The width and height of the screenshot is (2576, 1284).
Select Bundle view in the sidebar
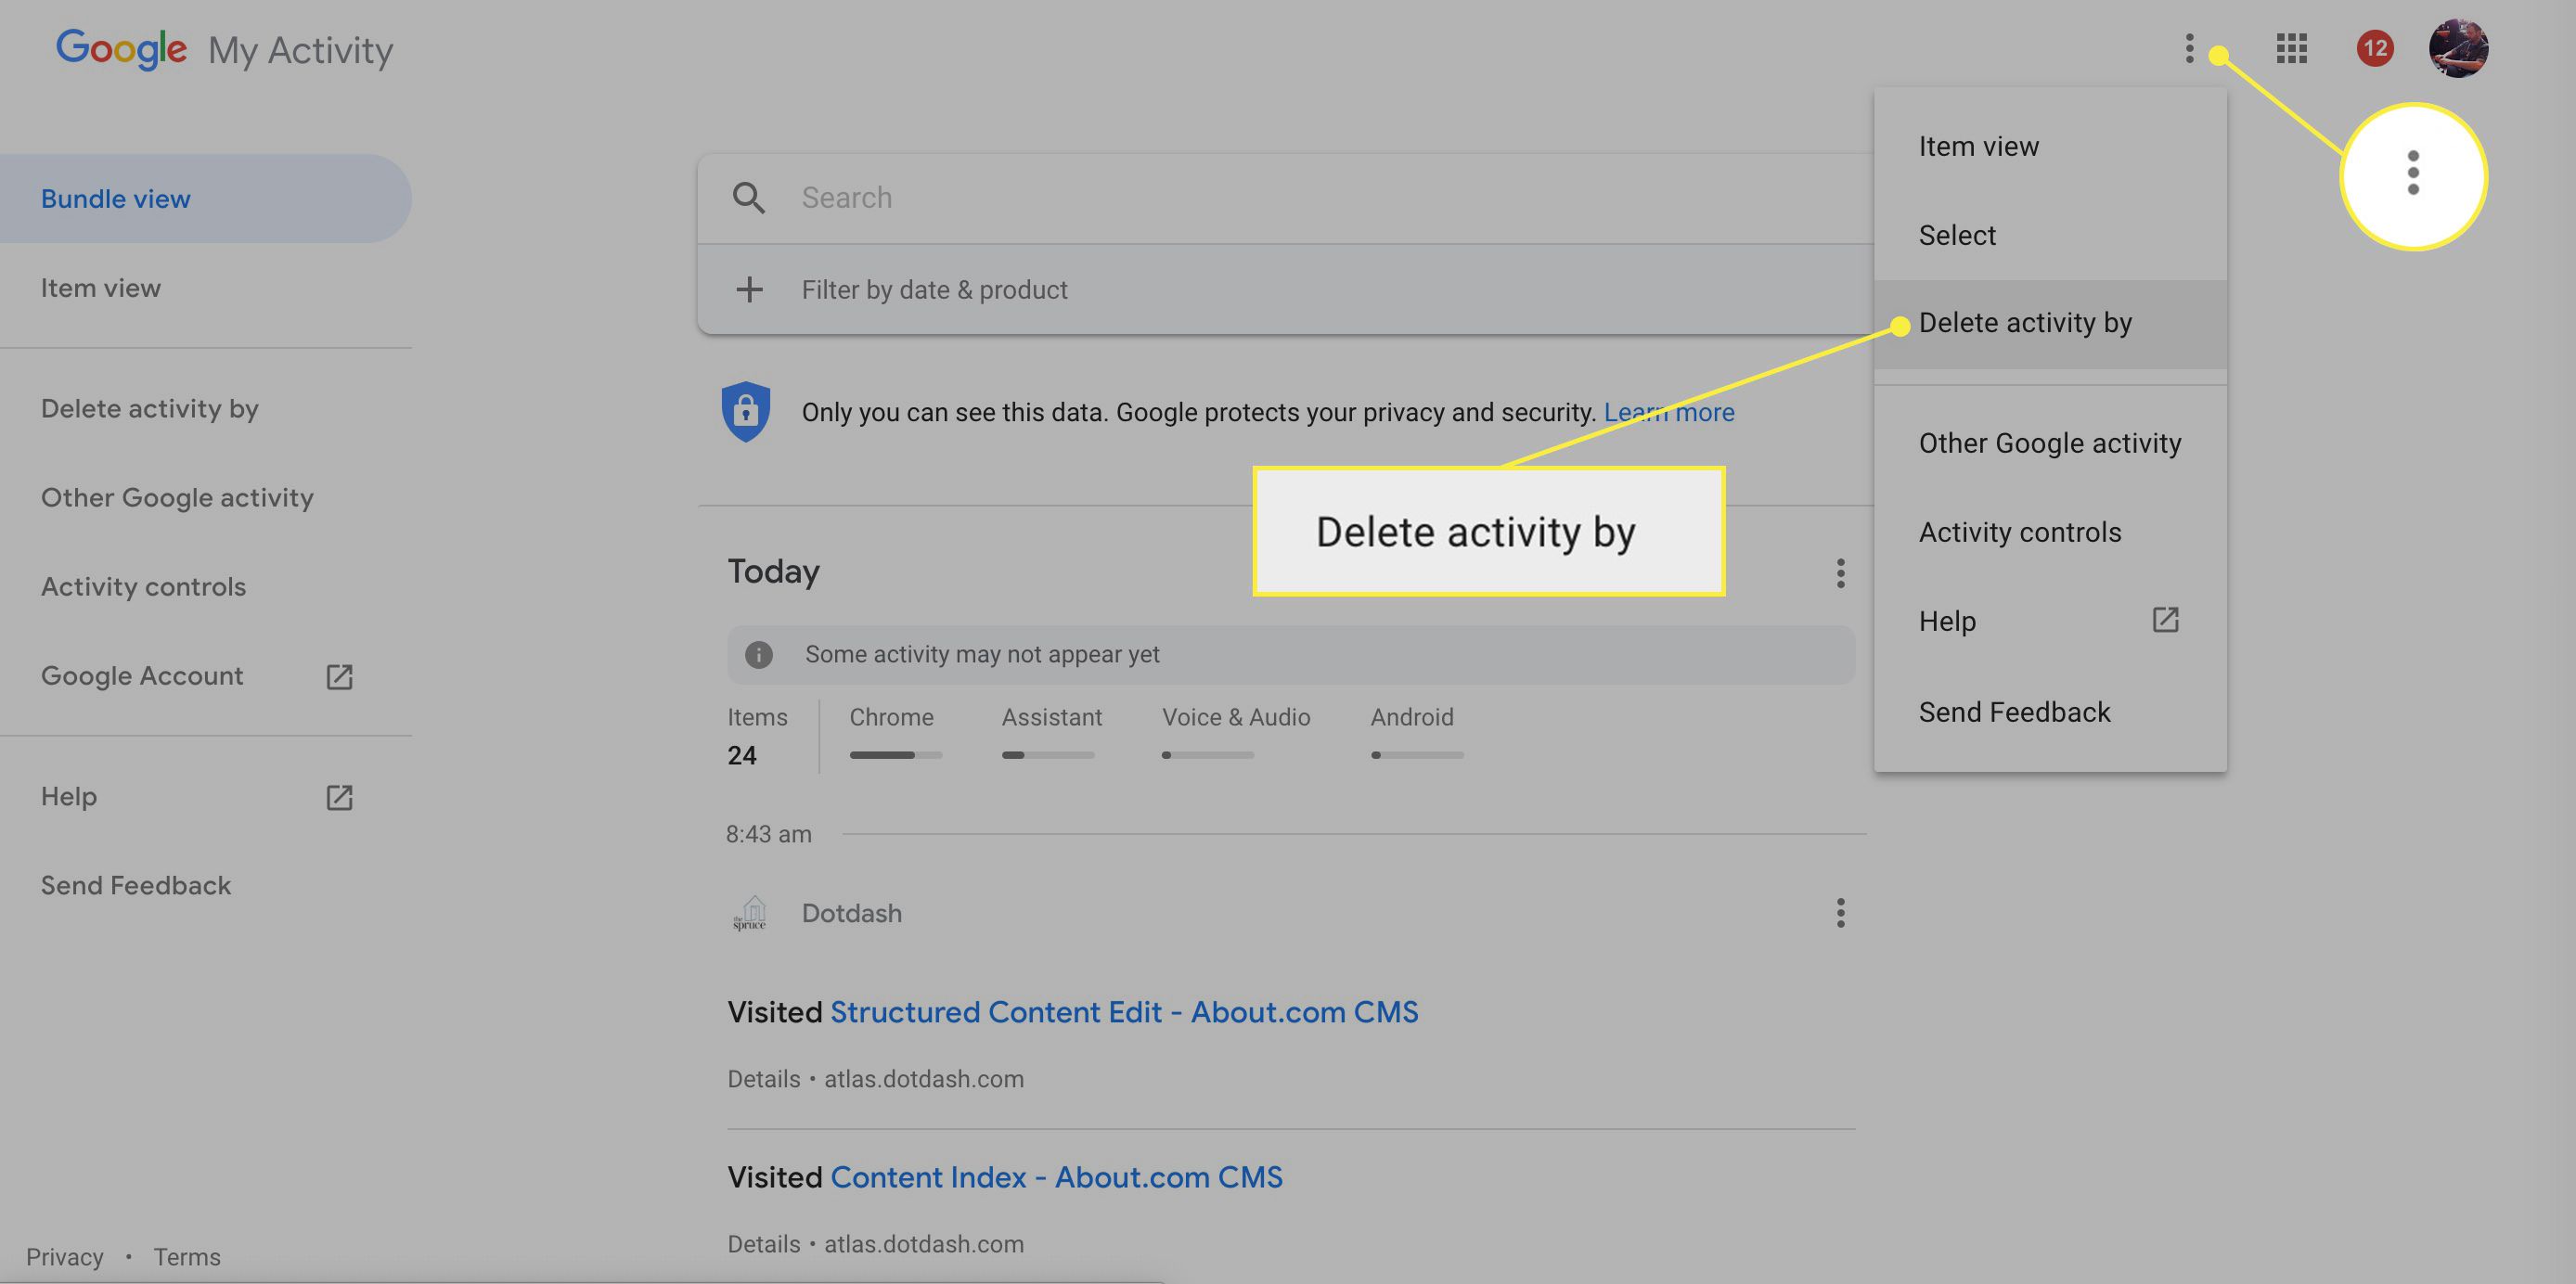coord(205,198)
